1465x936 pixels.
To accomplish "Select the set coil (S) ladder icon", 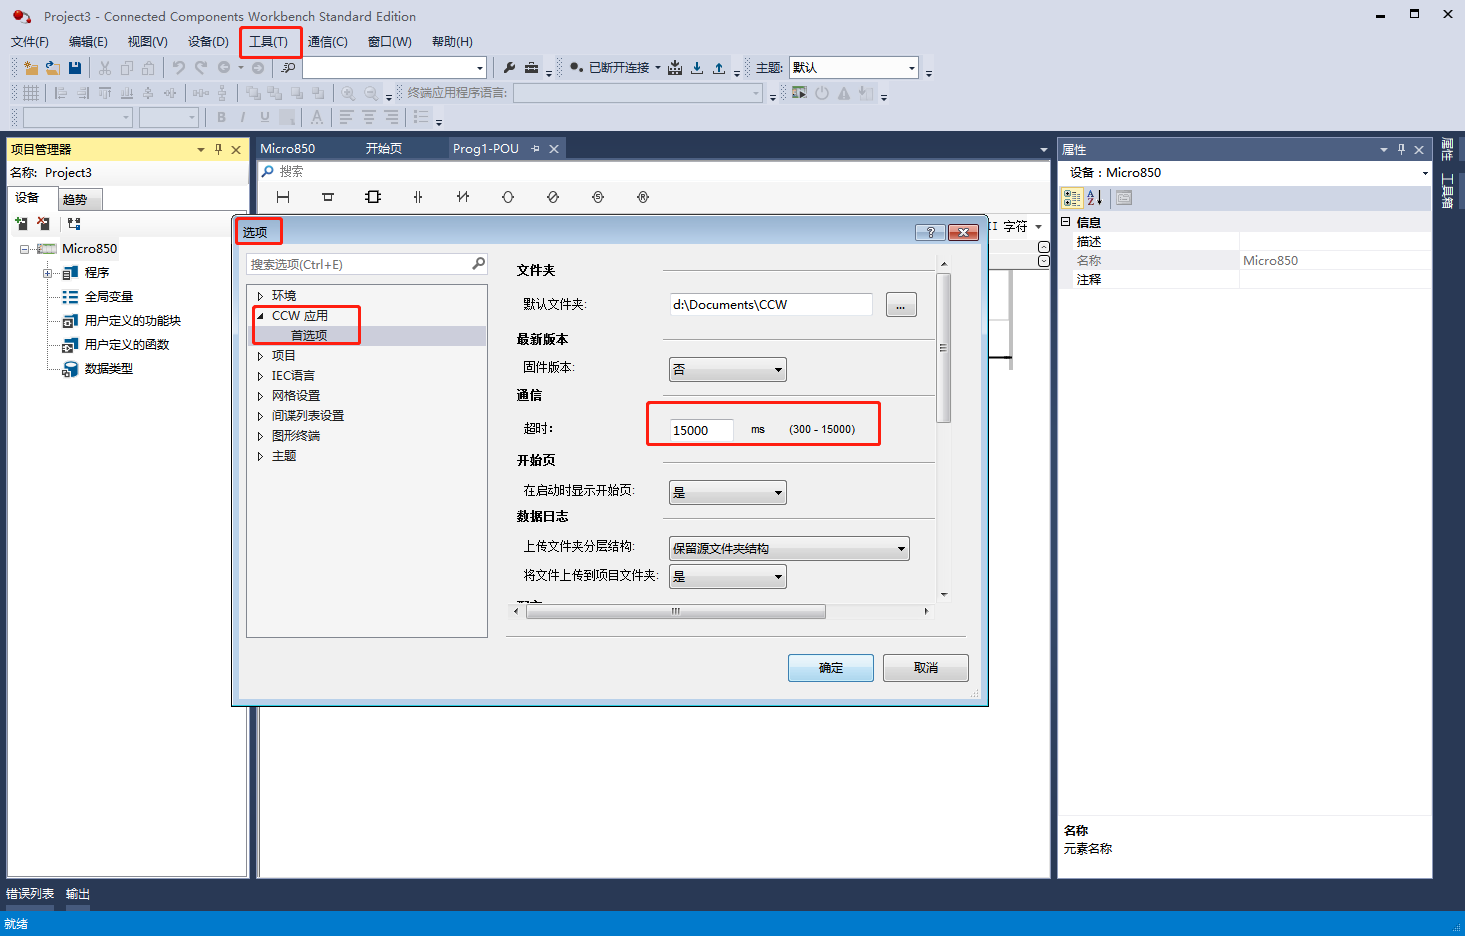I will (x=598, y=197).
